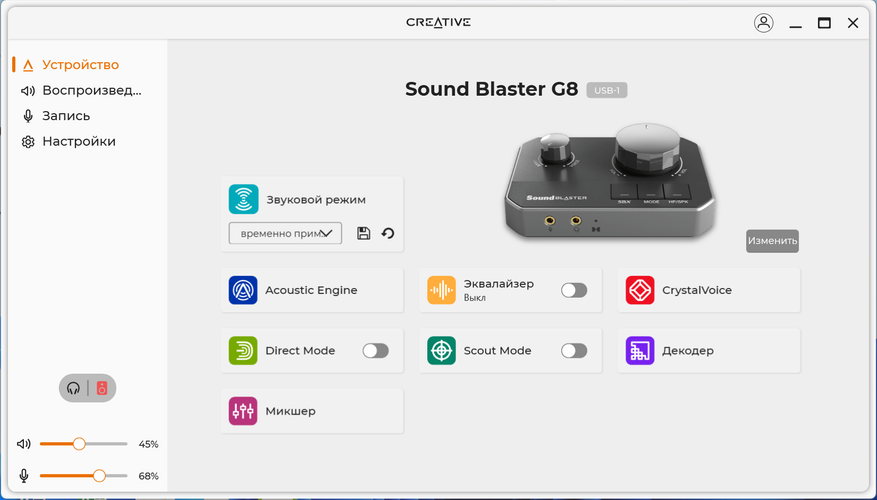
Task: Click the Scout Mode label
Action: 497,351
